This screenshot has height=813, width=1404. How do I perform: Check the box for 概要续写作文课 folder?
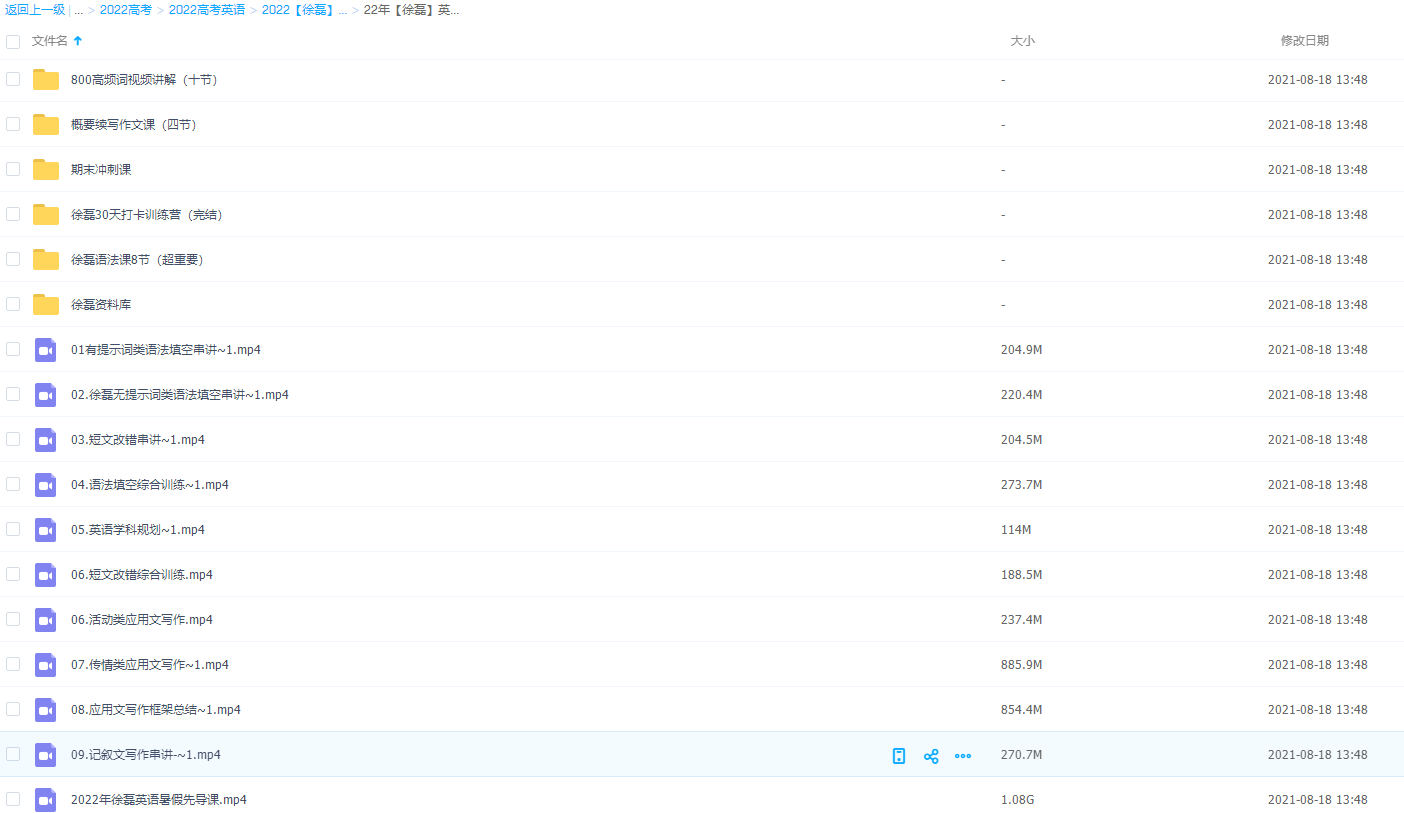13,124
